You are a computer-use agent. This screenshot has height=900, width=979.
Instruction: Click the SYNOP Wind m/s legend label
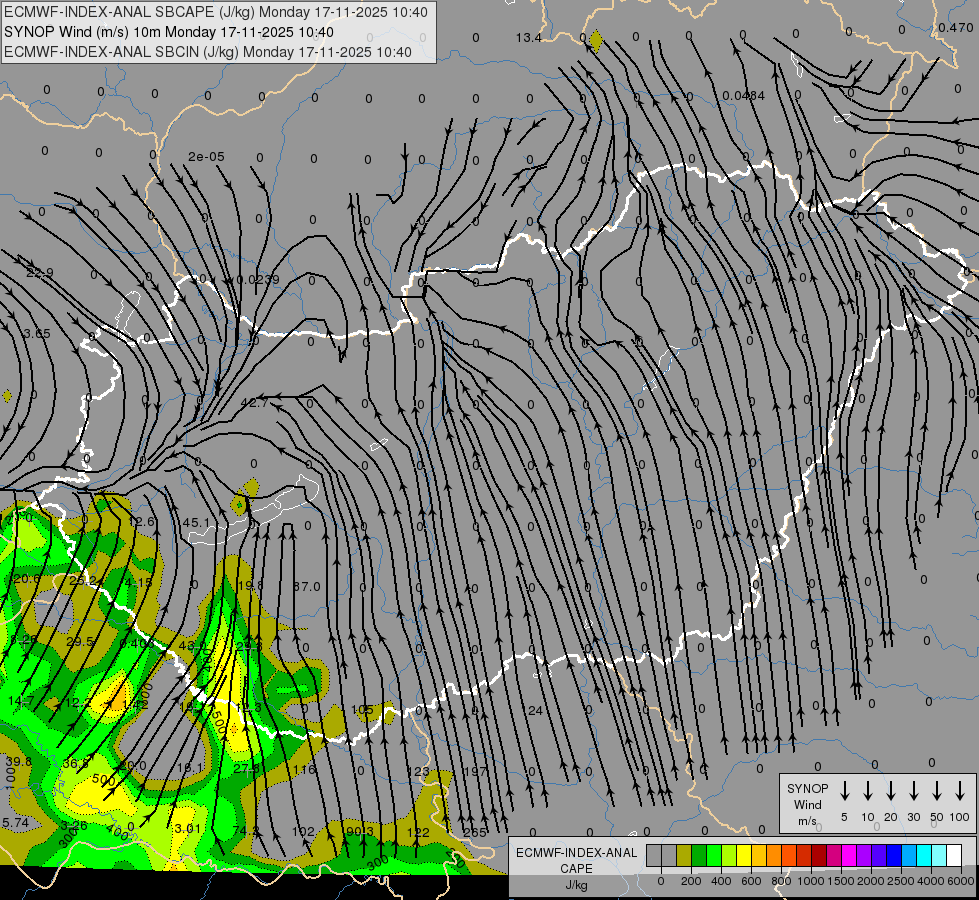coord(807,804)
